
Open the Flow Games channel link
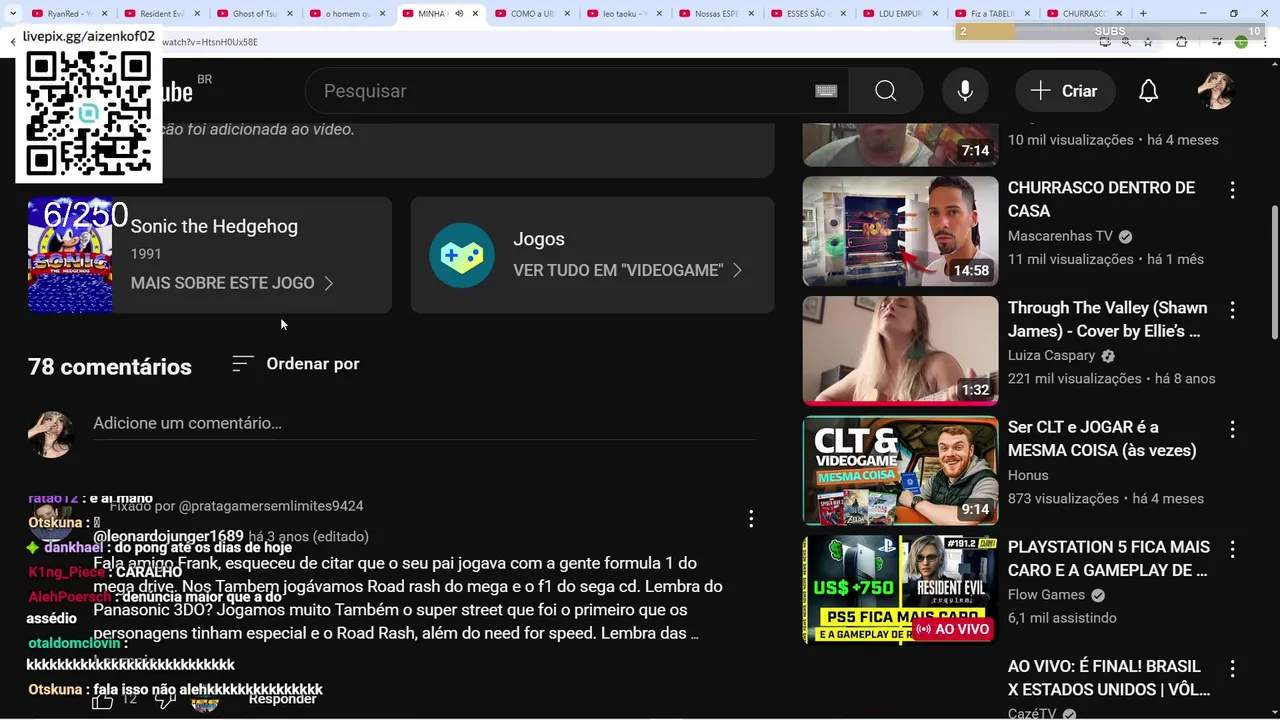[1046, 595]
